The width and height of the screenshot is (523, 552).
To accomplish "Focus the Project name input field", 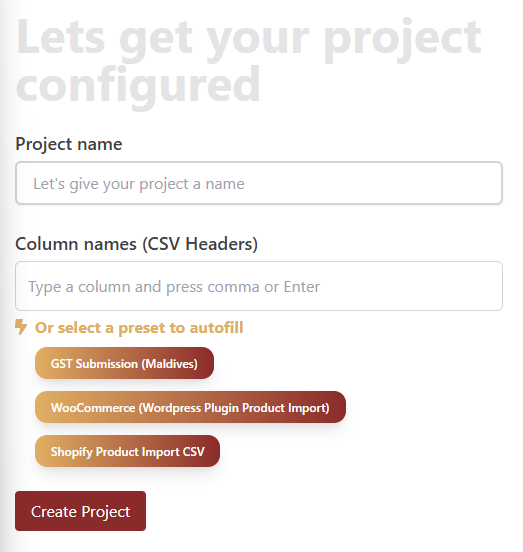I will click(x=259, y=183).
